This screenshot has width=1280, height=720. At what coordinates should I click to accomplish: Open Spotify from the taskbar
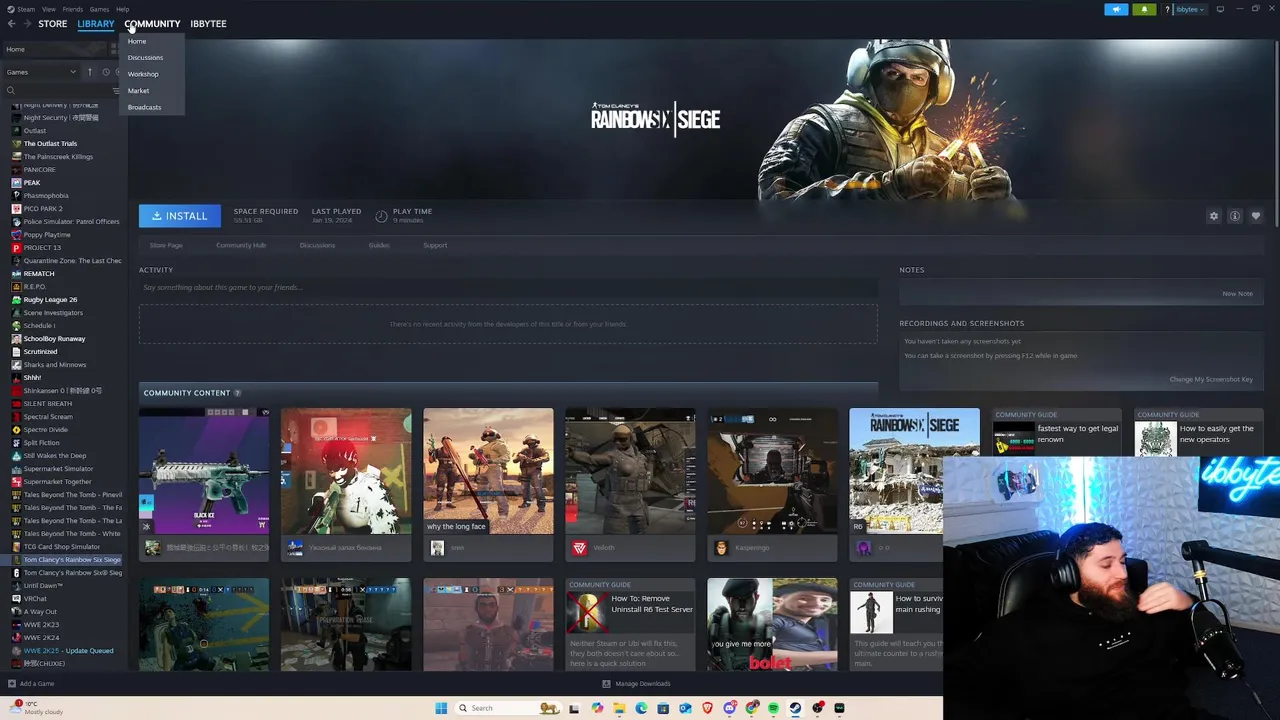pyautogui.click(x=773, y=708)
